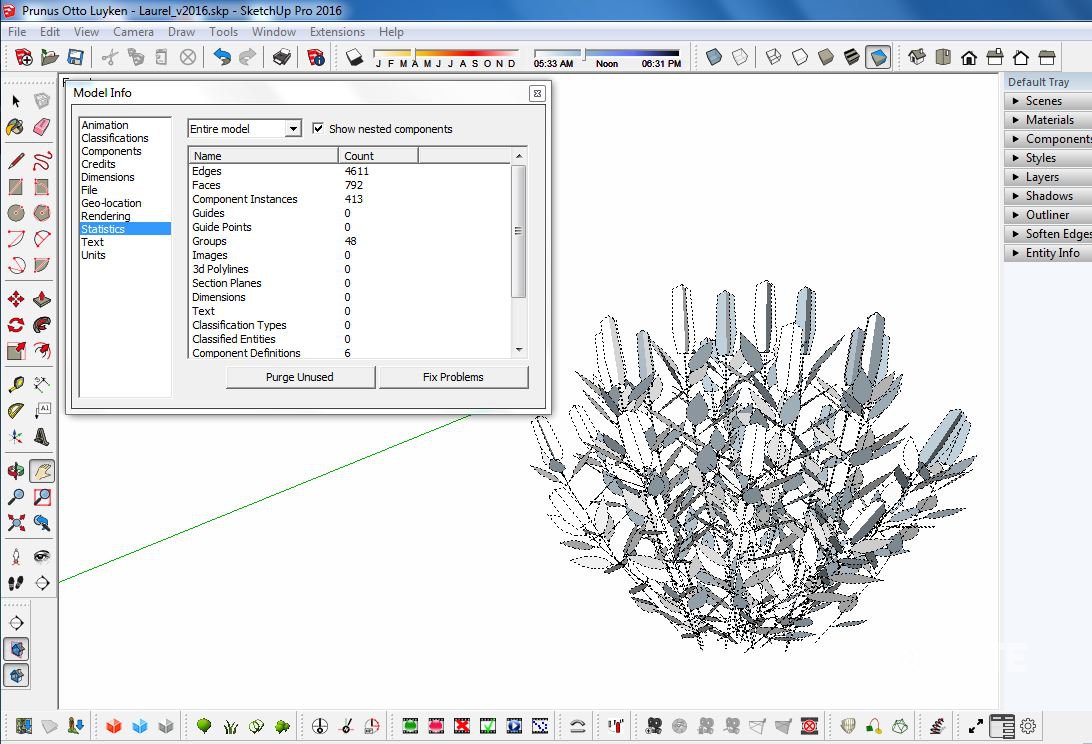Uncheck Show nested components
Viewport: 1092px width, 744px height.
(x=318, y=129)
